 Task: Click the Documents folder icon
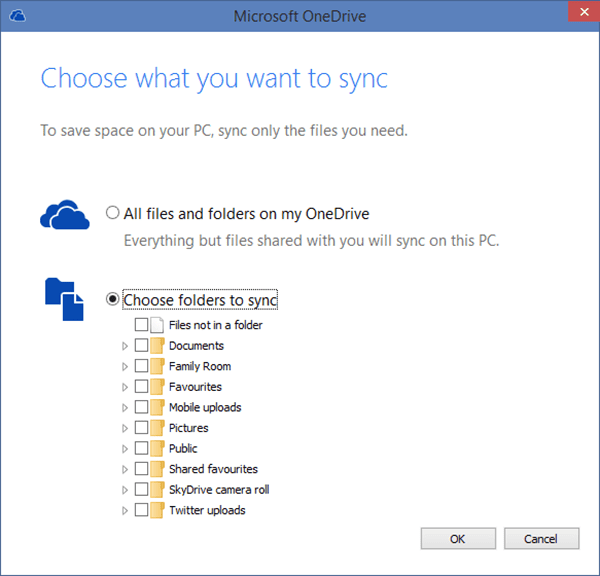pos(157,346)
